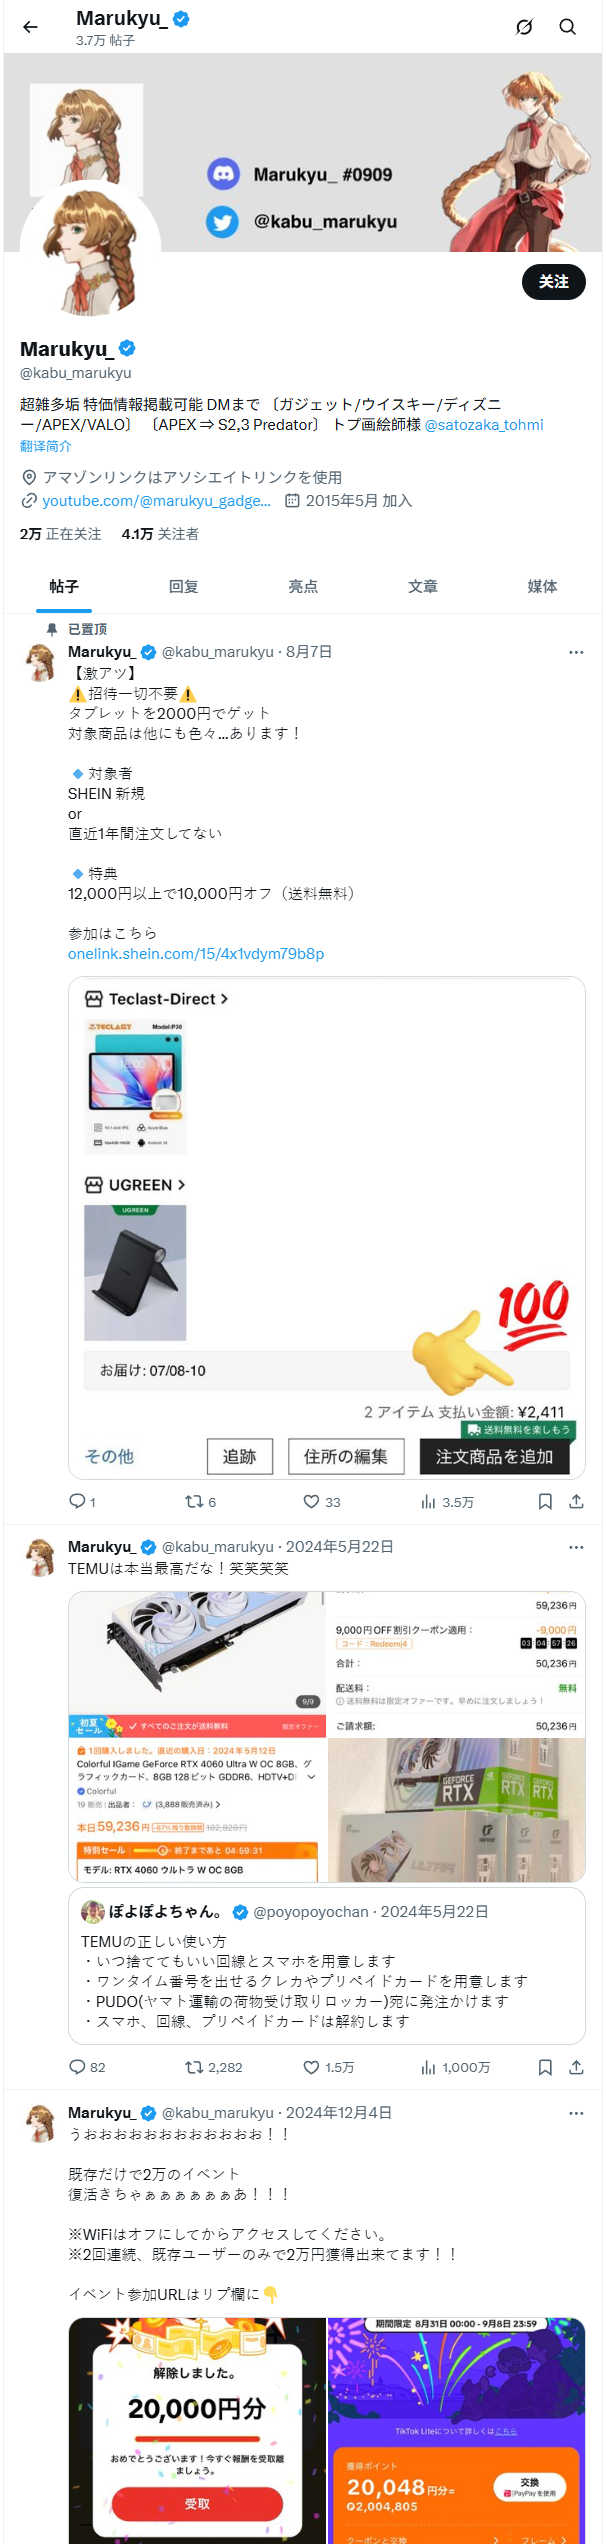Open search with the magnifier icon

click(568, 27)
